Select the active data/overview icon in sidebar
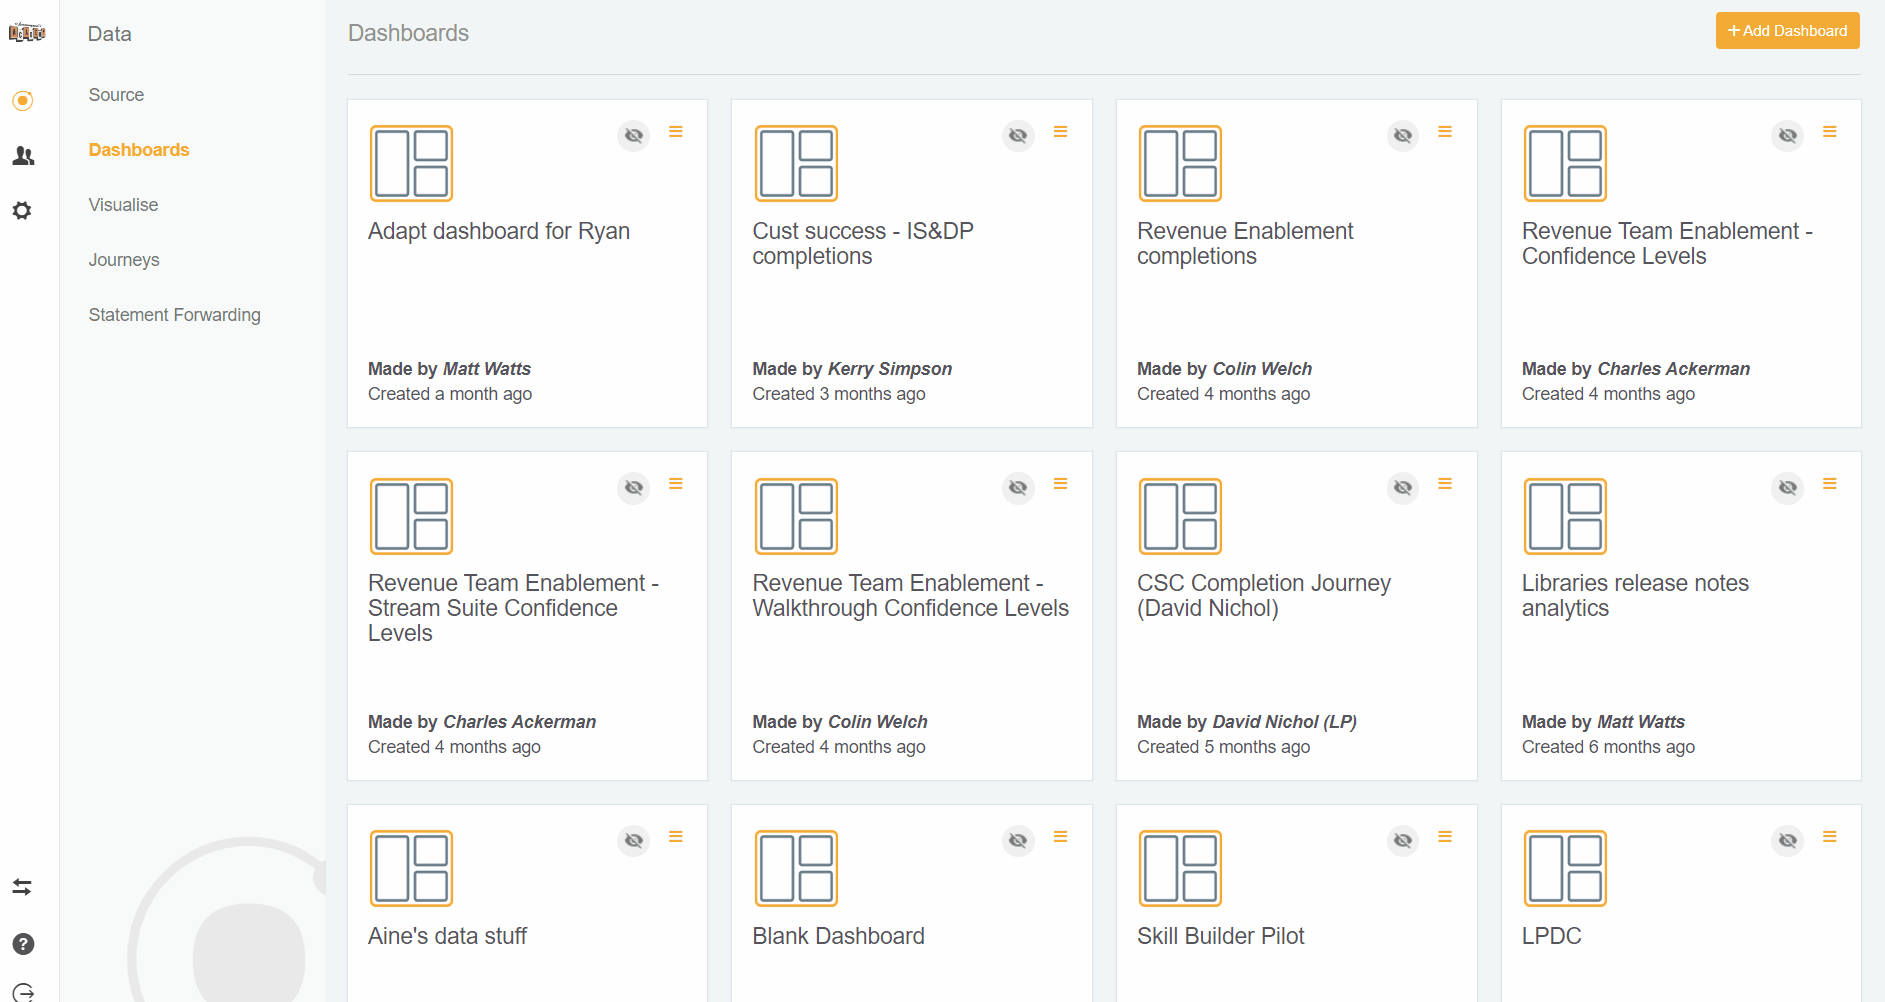This screenshot has height=1002, width=1885. [22, 100]
